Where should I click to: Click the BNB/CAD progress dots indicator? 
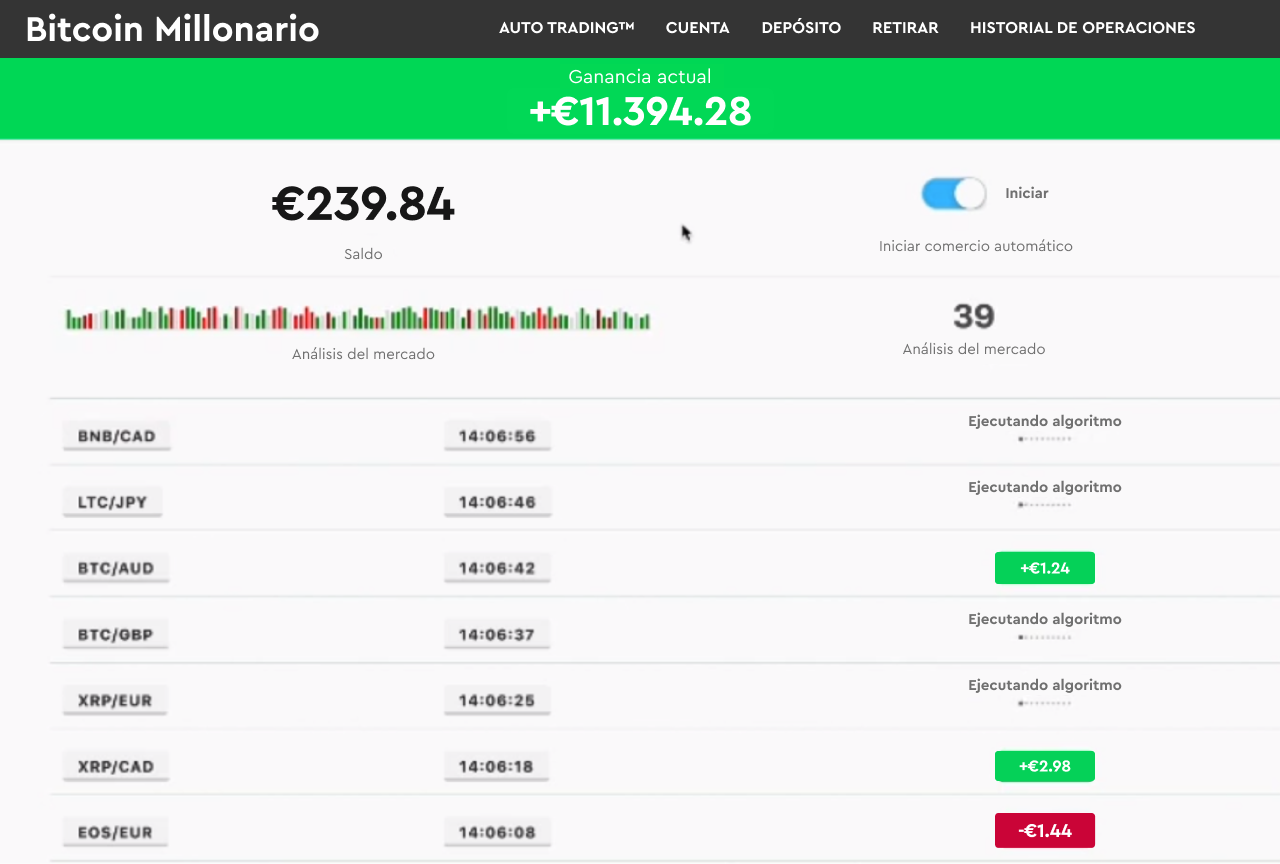1045,439
